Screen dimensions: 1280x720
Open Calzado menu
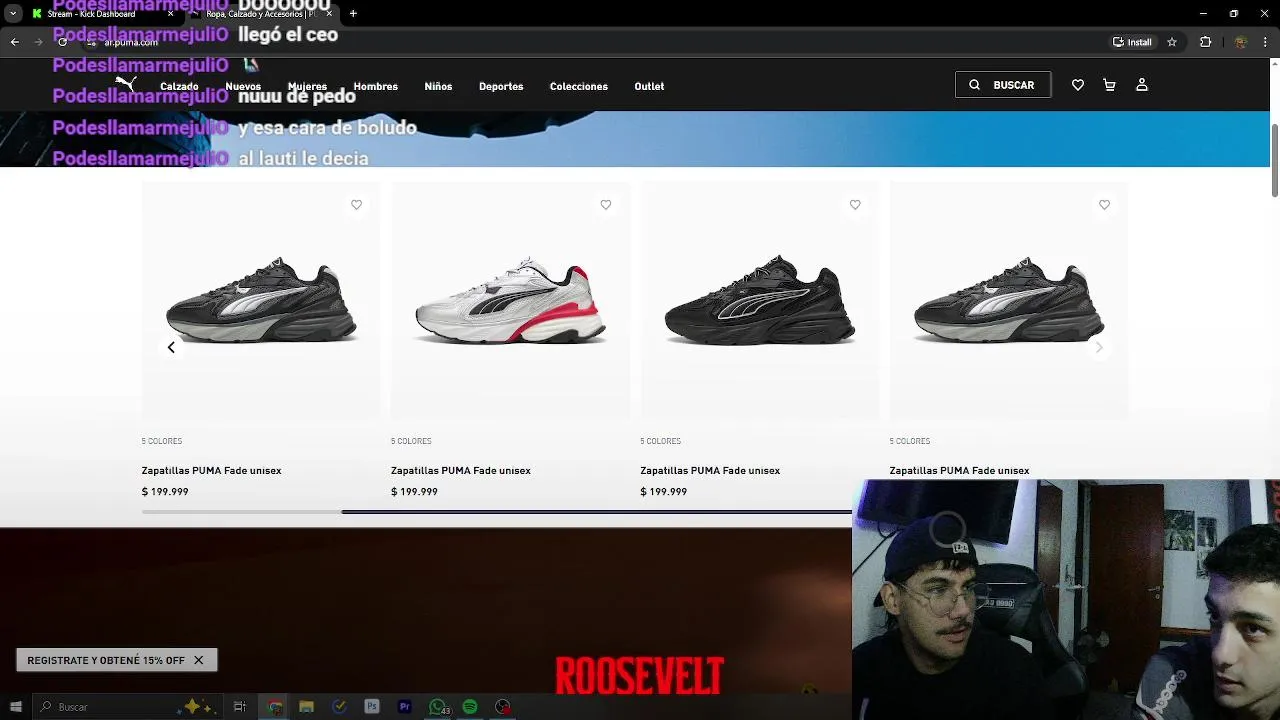pos(179,86)
